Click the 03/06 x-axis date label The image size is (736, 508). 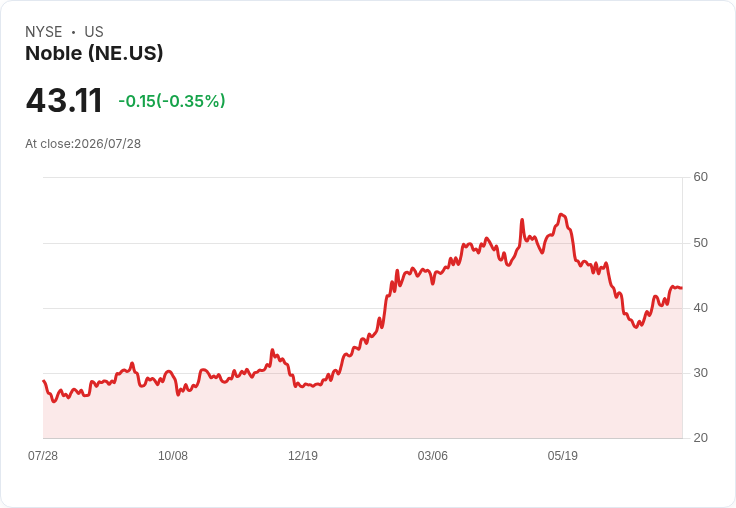[433, 455]
